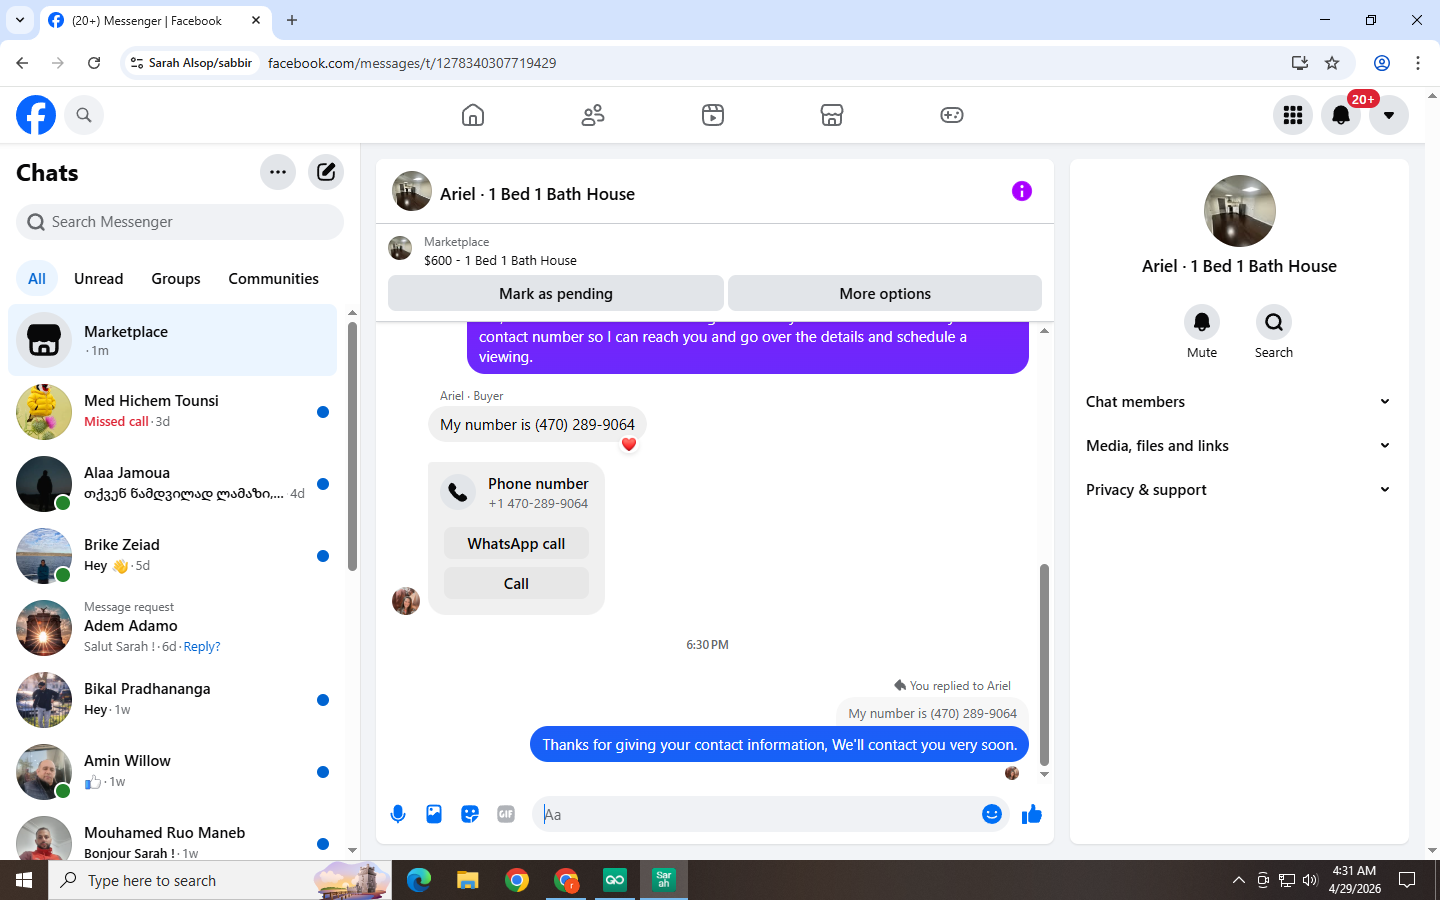Bookmark this tab with star icon
This screenshot has width=1440, height=900.
point(1332,63)
